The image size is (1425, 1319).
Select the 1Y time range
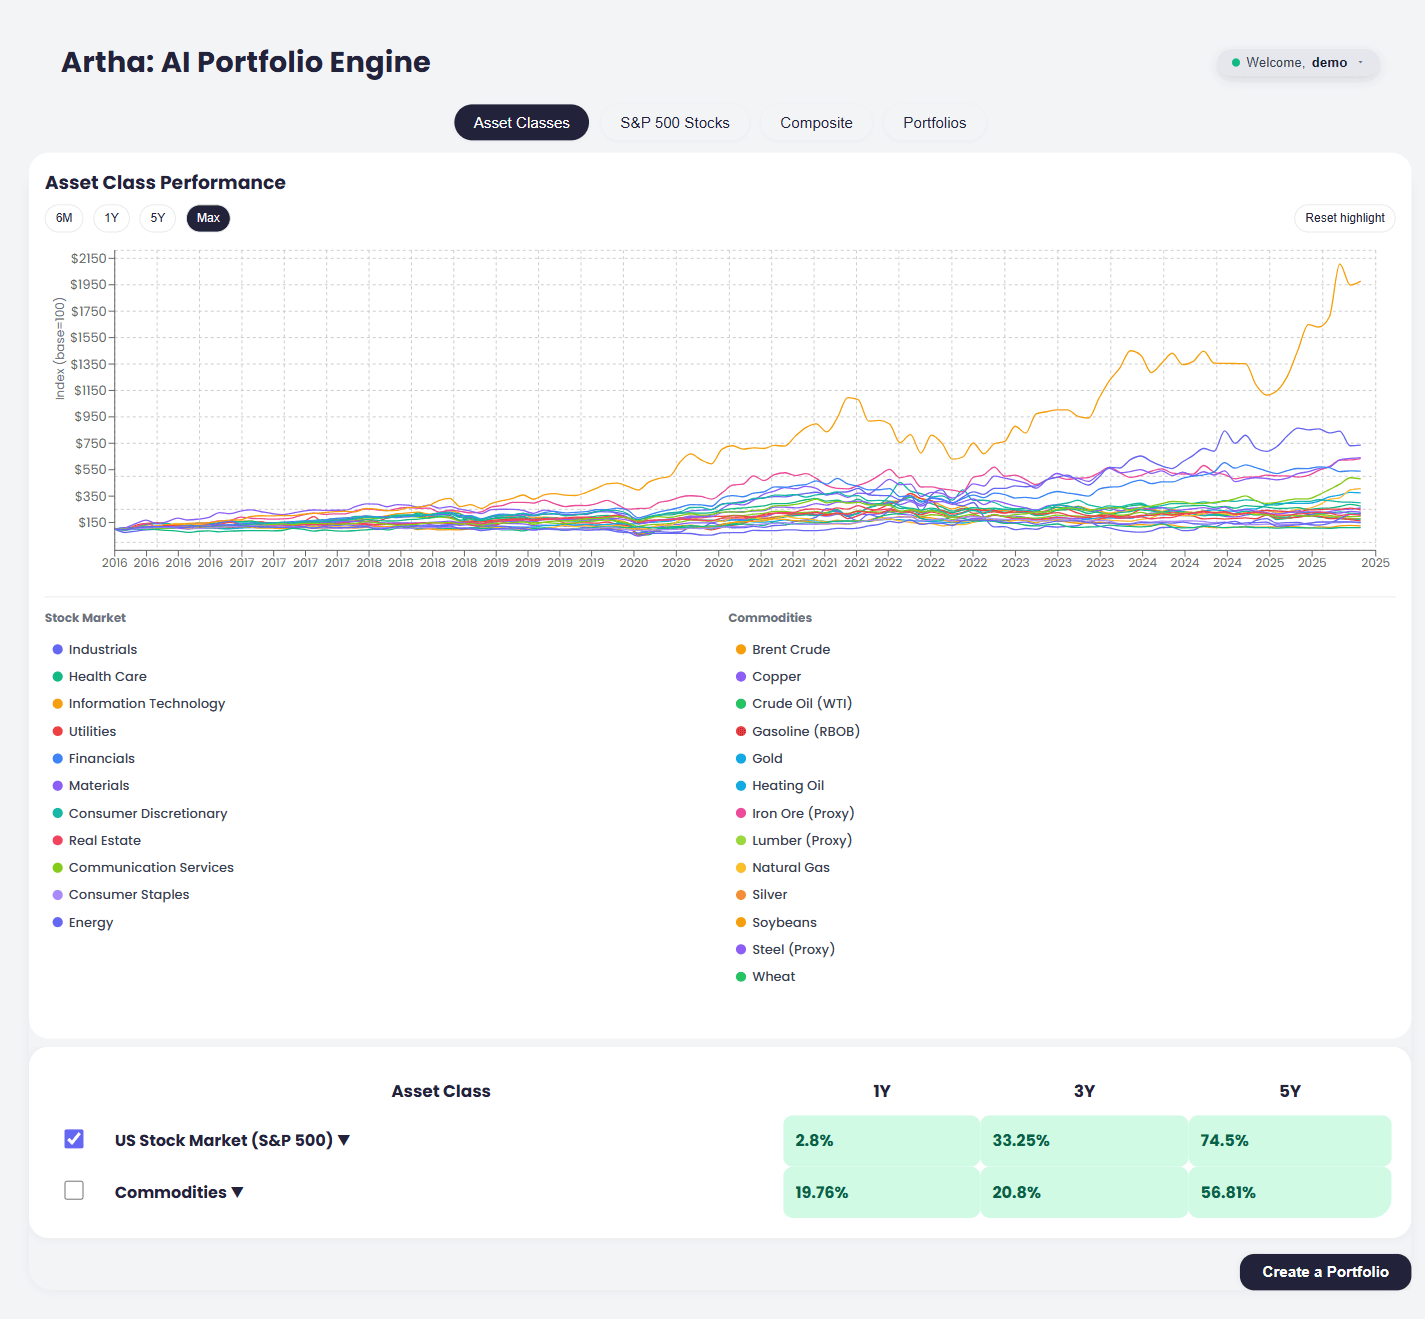(x=112, y=218)
